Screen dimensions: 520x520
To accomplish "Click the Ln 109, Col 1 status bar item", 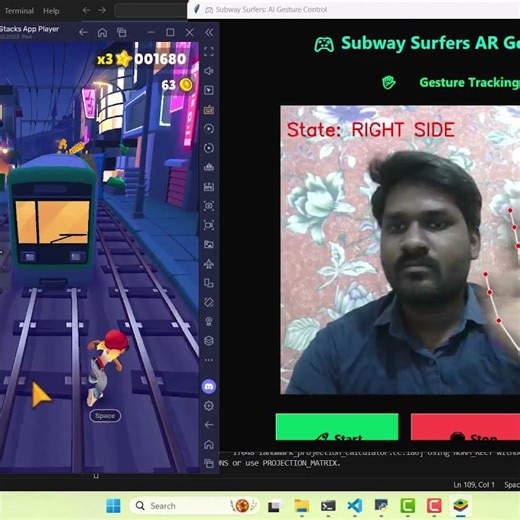I will tap(474, 485).
